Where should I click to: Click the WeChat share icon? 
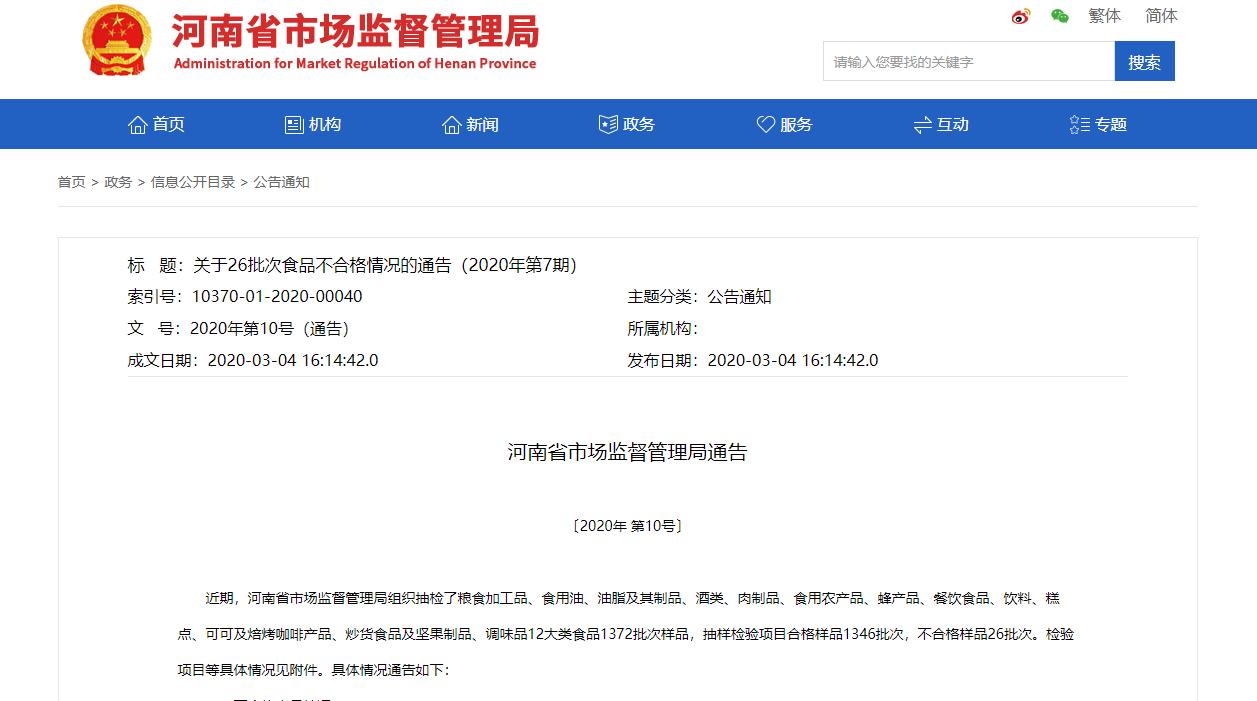(x=1058, y=16)
